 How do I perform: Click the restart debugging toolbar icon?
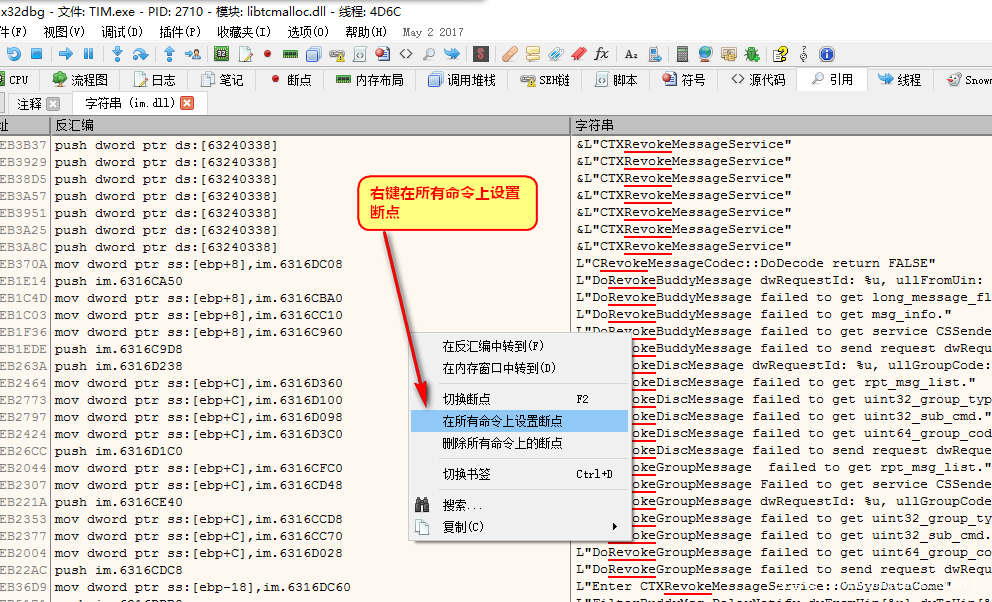pyautogui.click(x=13, y=54)
